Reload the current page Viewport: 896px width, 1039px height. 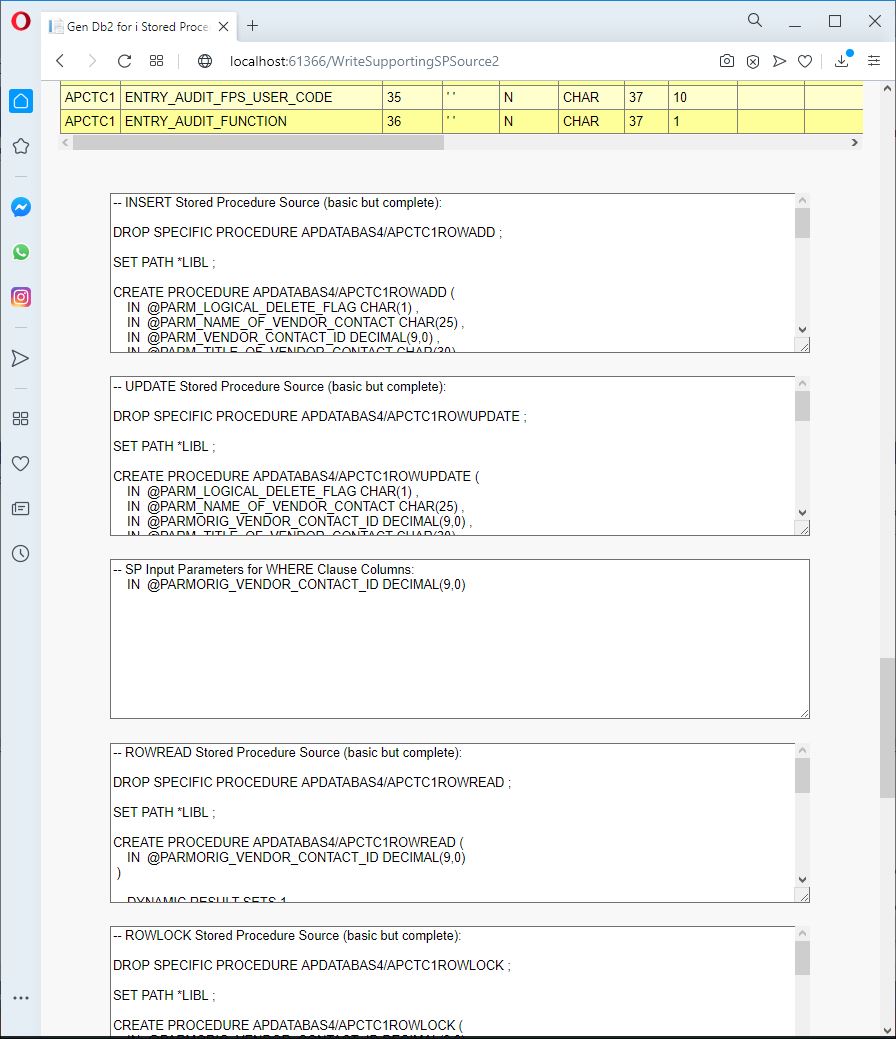pos(124,61)
